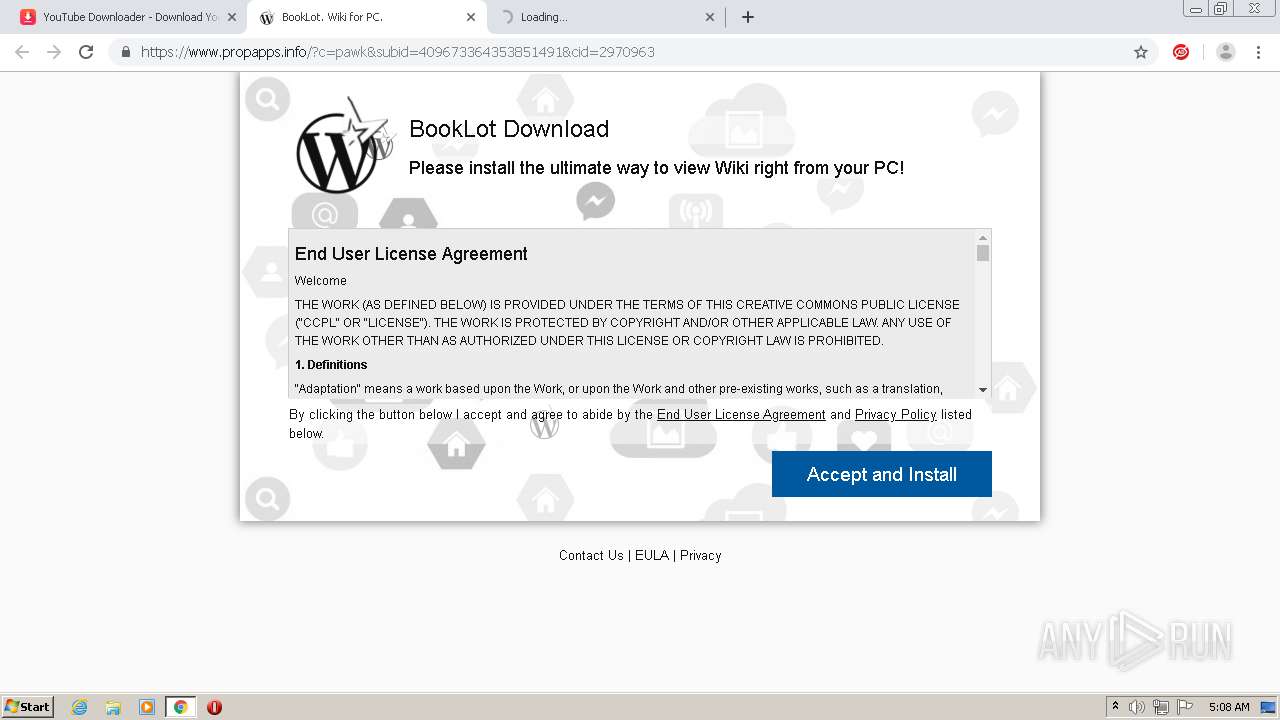1280x720 pixels.
Task: Click the EULA scrollbar thumb
Action: (x=983, y=253)
